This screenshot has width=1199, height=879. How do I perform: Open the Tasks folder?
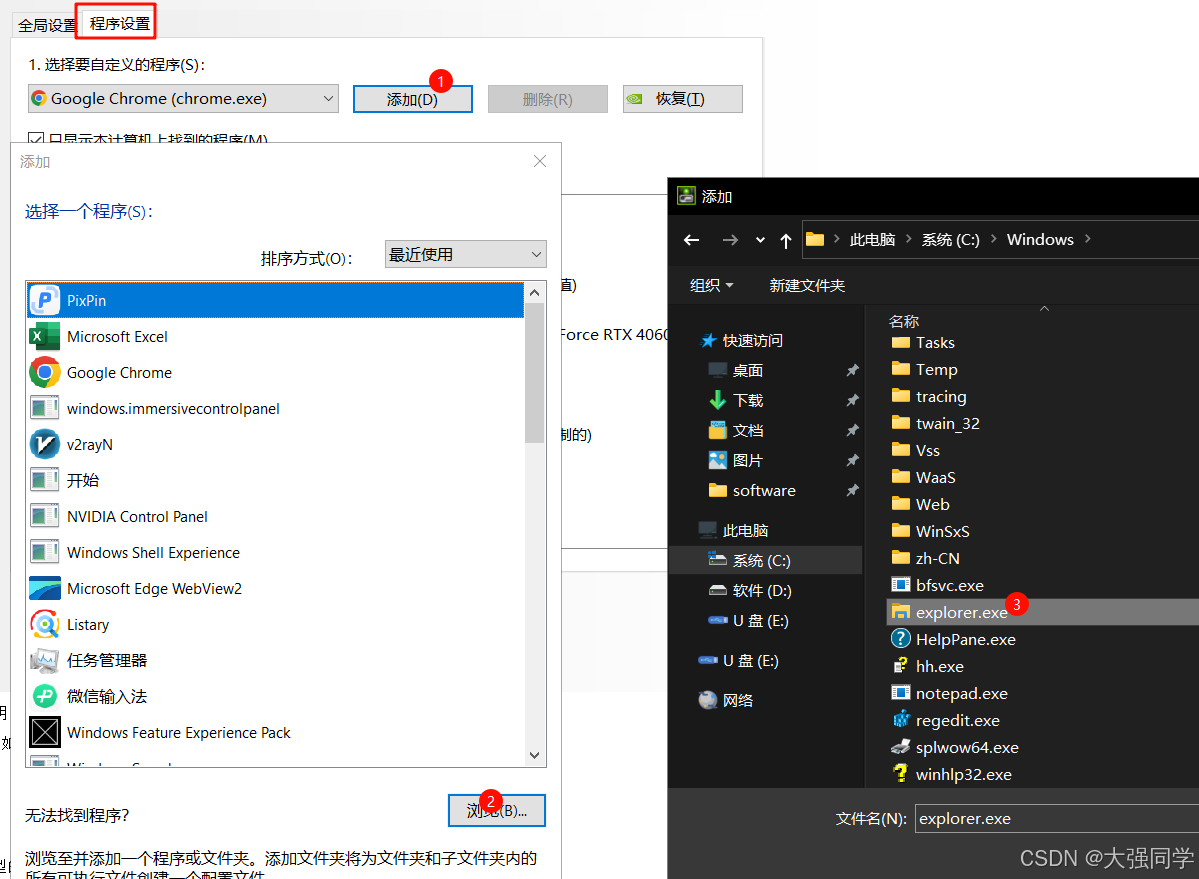[935, 342]
